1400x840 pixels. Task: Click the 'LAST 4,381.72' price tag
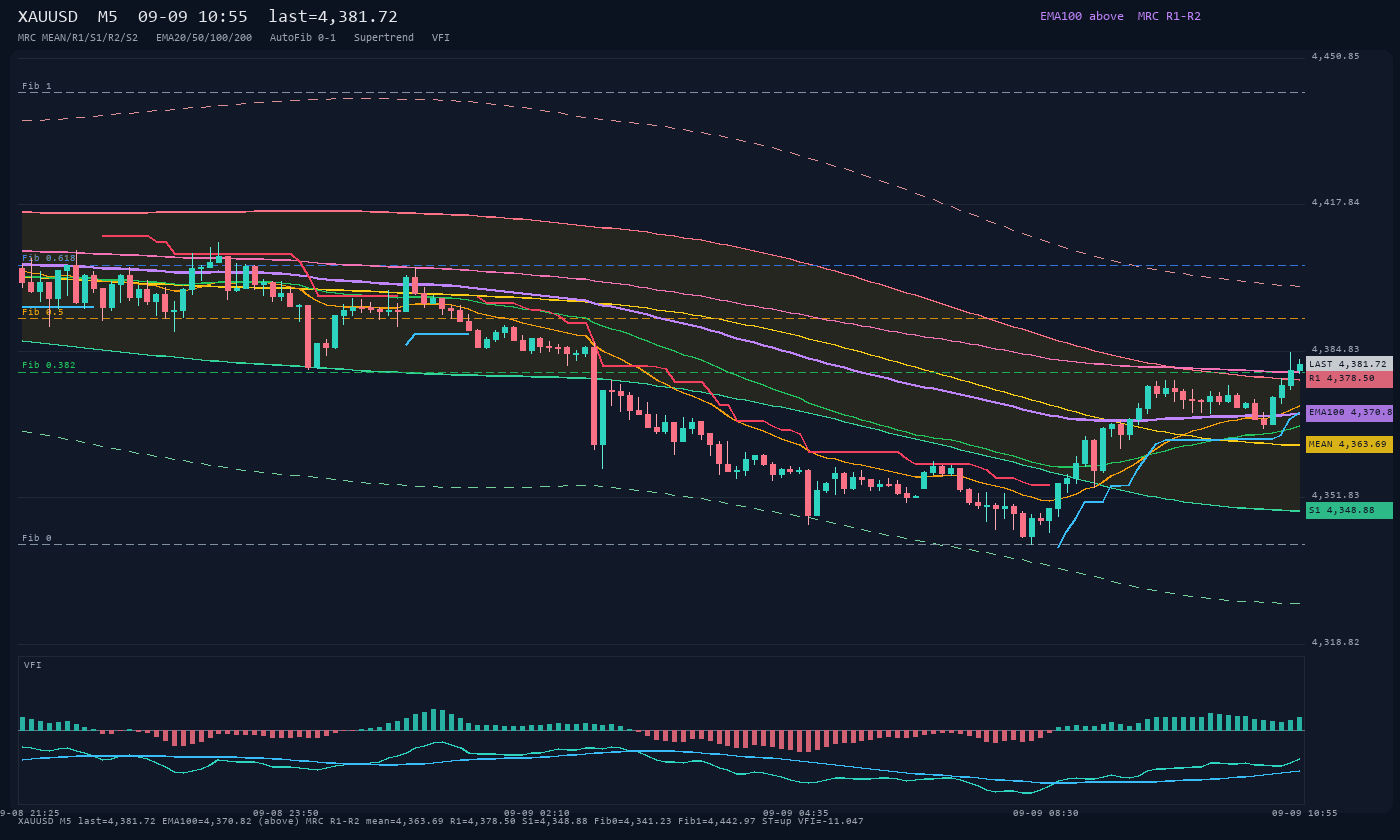point(1349,364)
